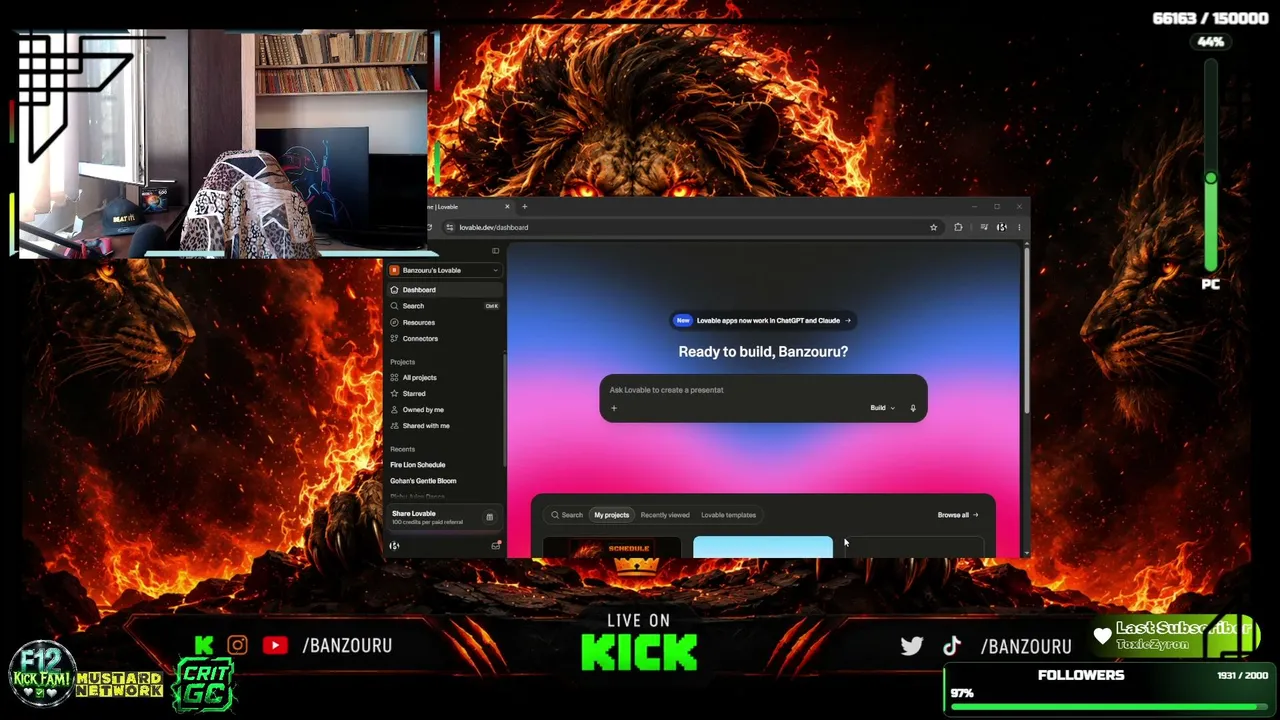Open the account avatar icon in sidebar footer

[x=394, y=546]
